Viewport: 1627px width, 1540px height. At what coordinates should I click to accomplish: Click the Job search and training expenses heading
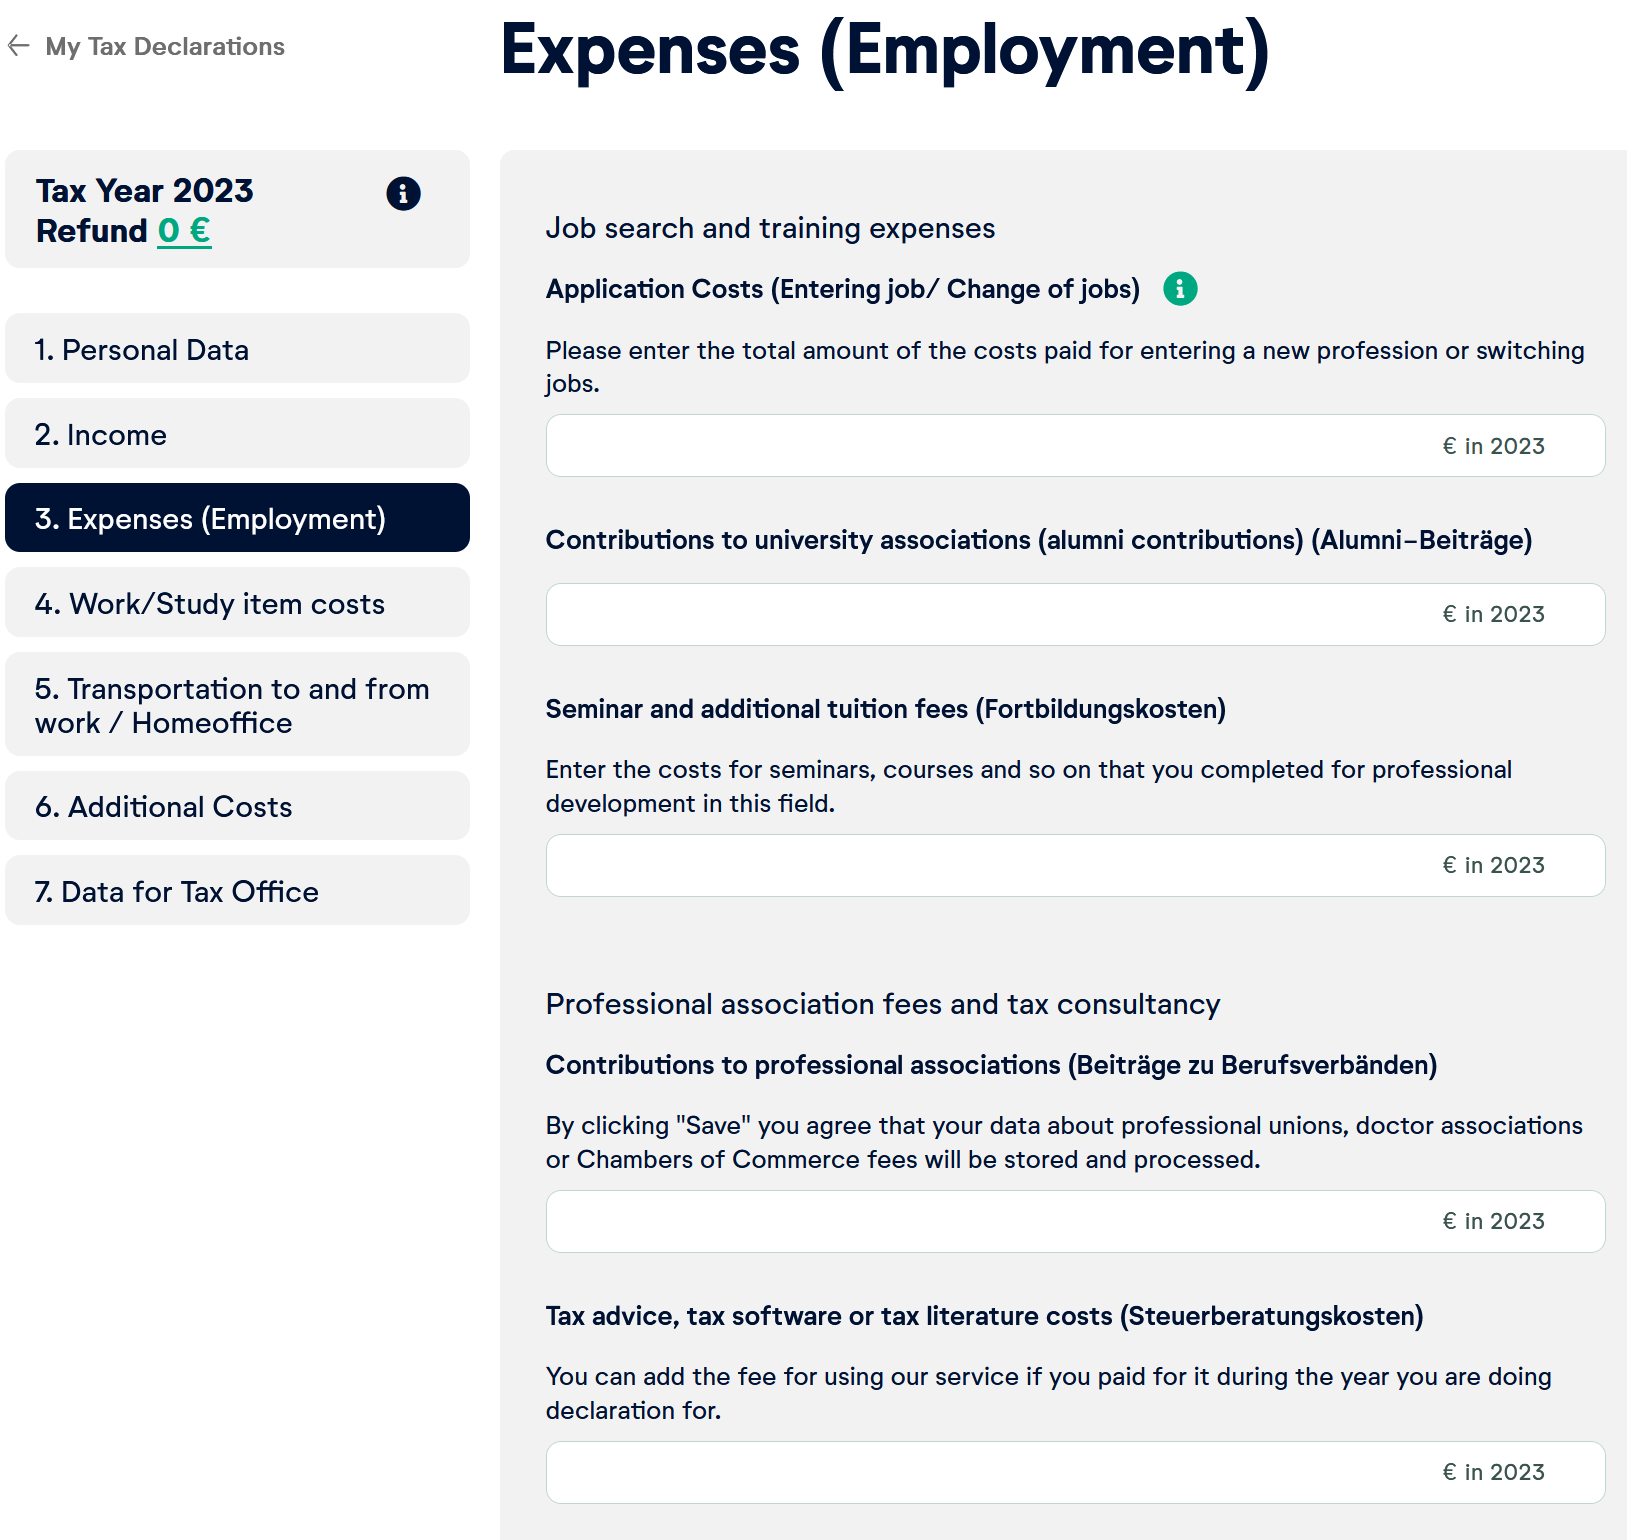pos(770,228)
